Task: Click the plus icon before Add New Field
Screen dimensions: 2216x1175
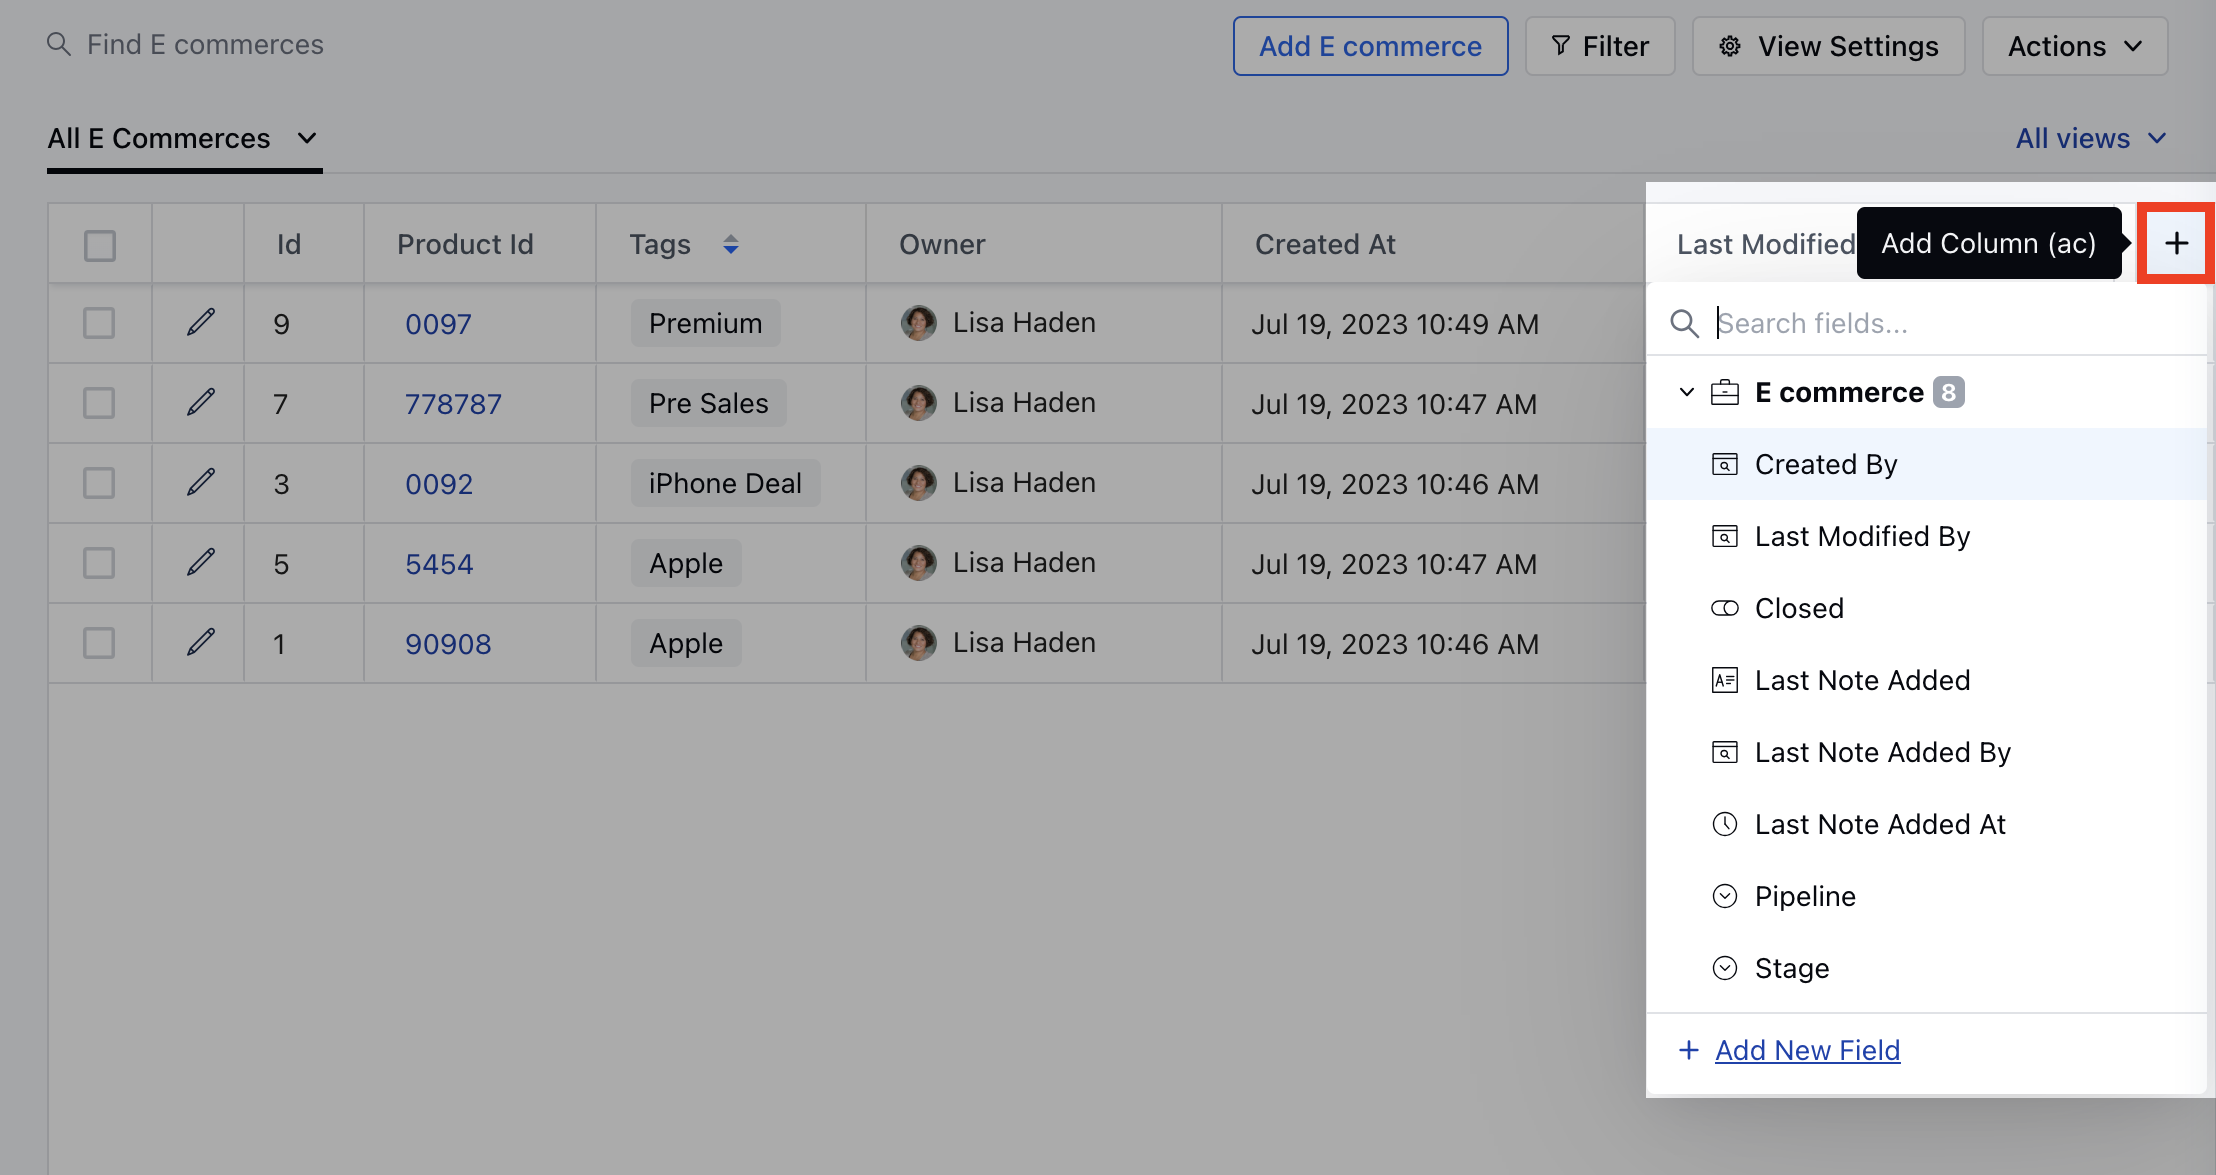Action: (1688, 1050)
